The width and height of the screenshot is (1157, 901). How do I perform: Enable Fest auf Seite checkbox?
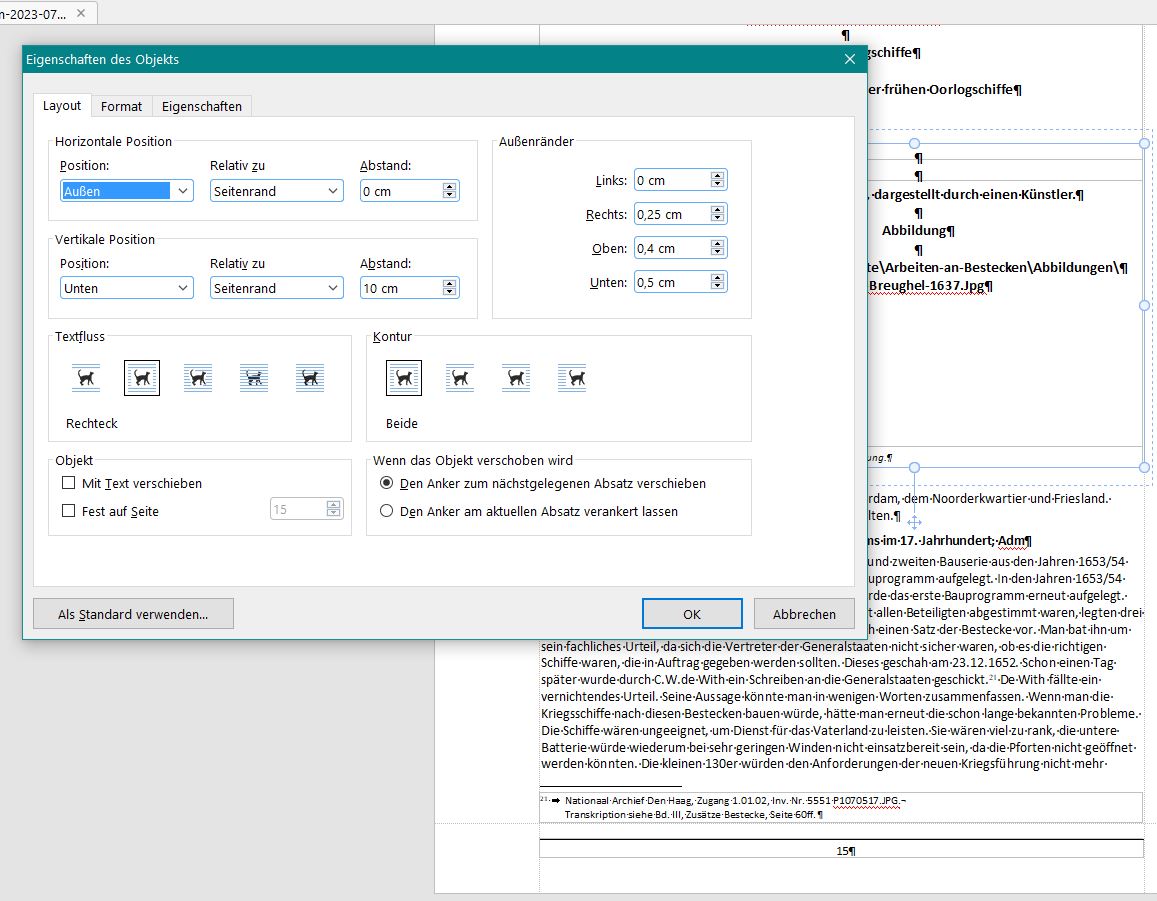(x=69, y=511)
